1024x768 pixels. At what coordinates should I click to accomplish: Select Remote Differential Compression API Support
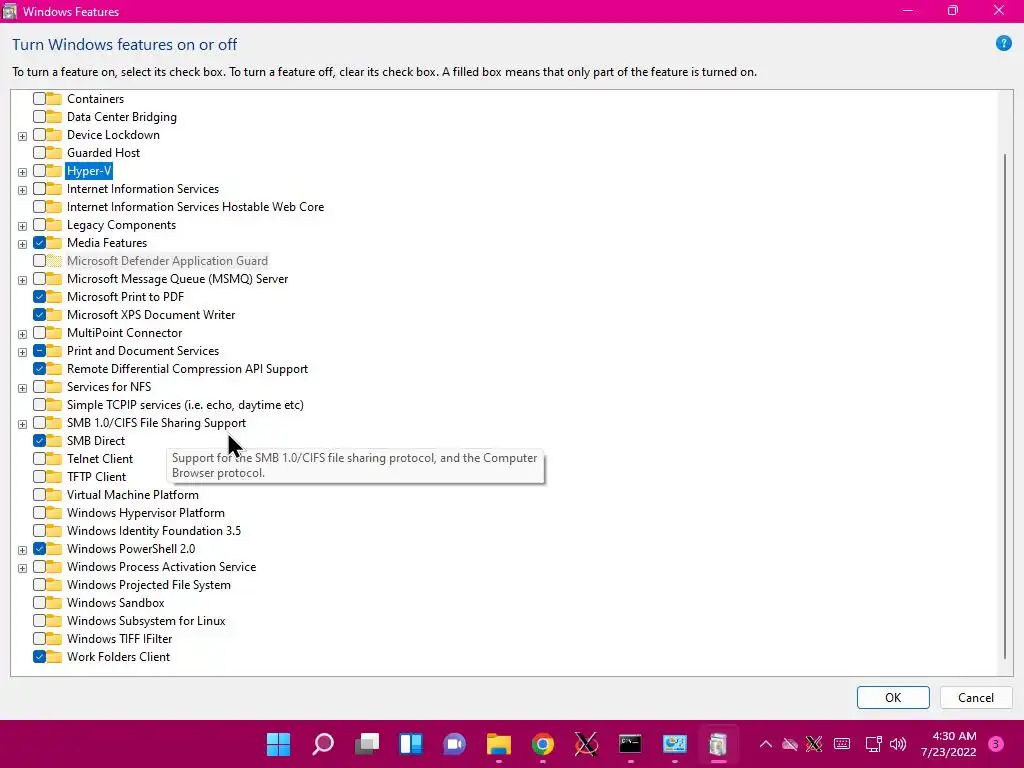coord(187,369)
